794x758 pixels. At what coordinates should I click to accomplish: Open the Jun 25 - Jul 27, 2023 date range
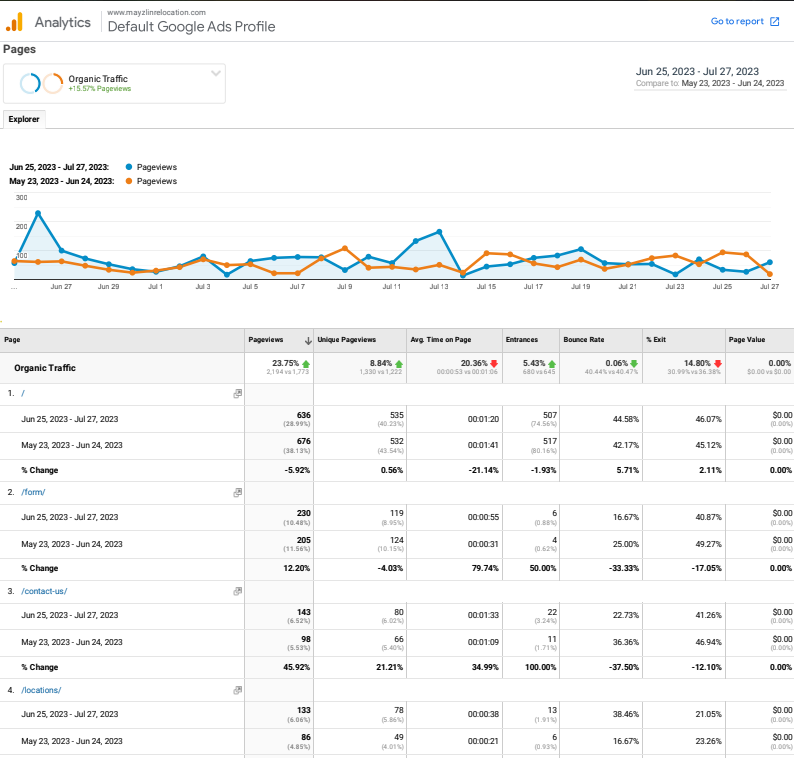696,71
